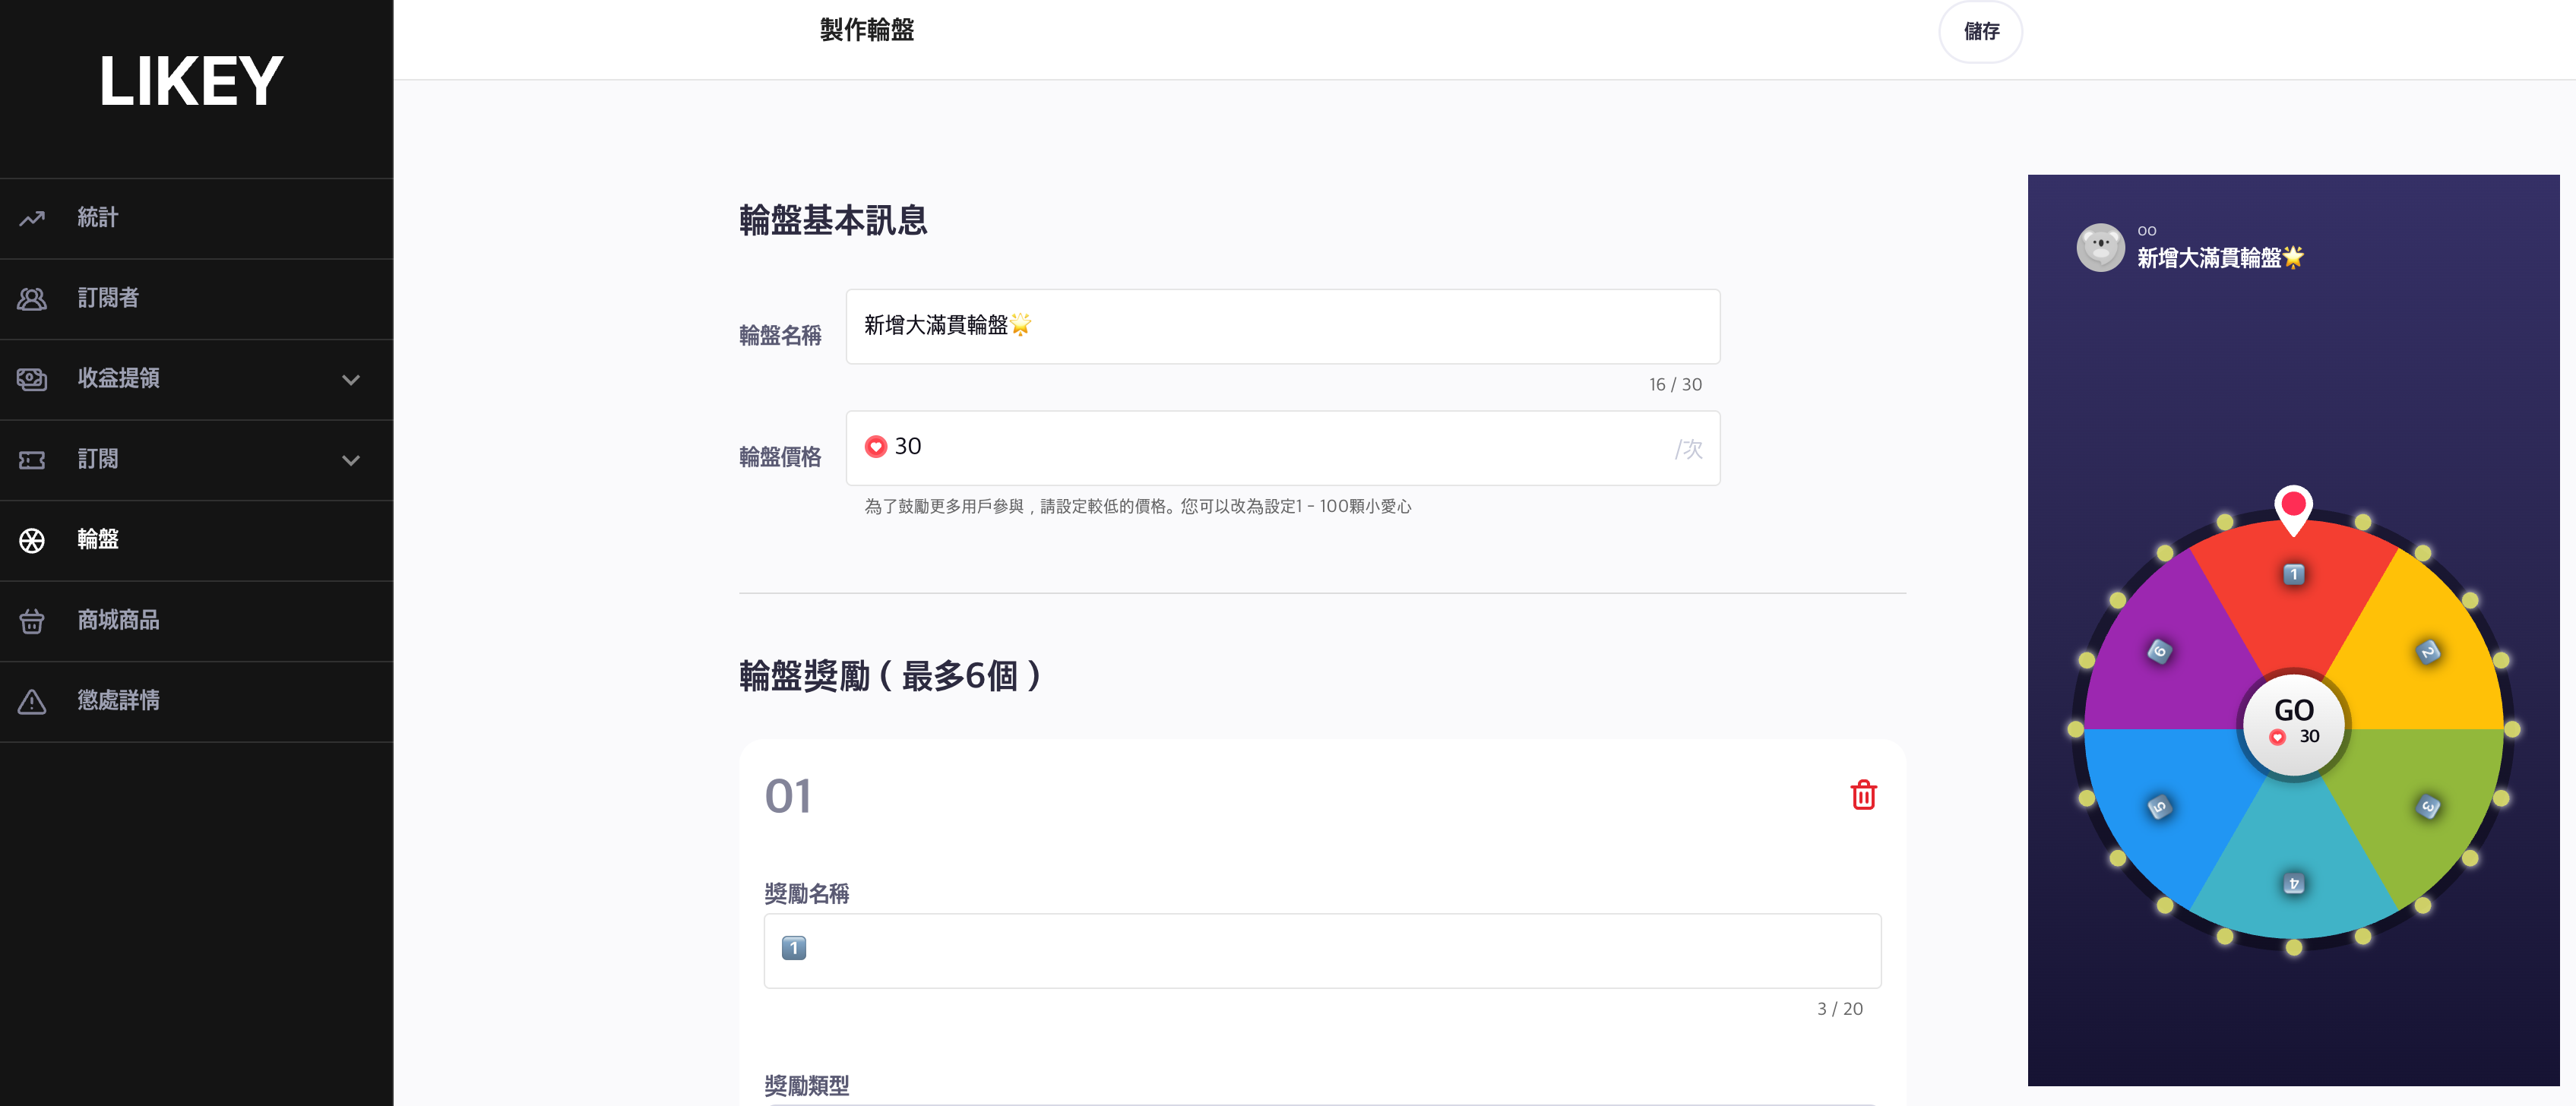Screen dimensions: 2576x1106
Task: Expand the 訂閱 menu chevron
Action: [x=350, y=461]
